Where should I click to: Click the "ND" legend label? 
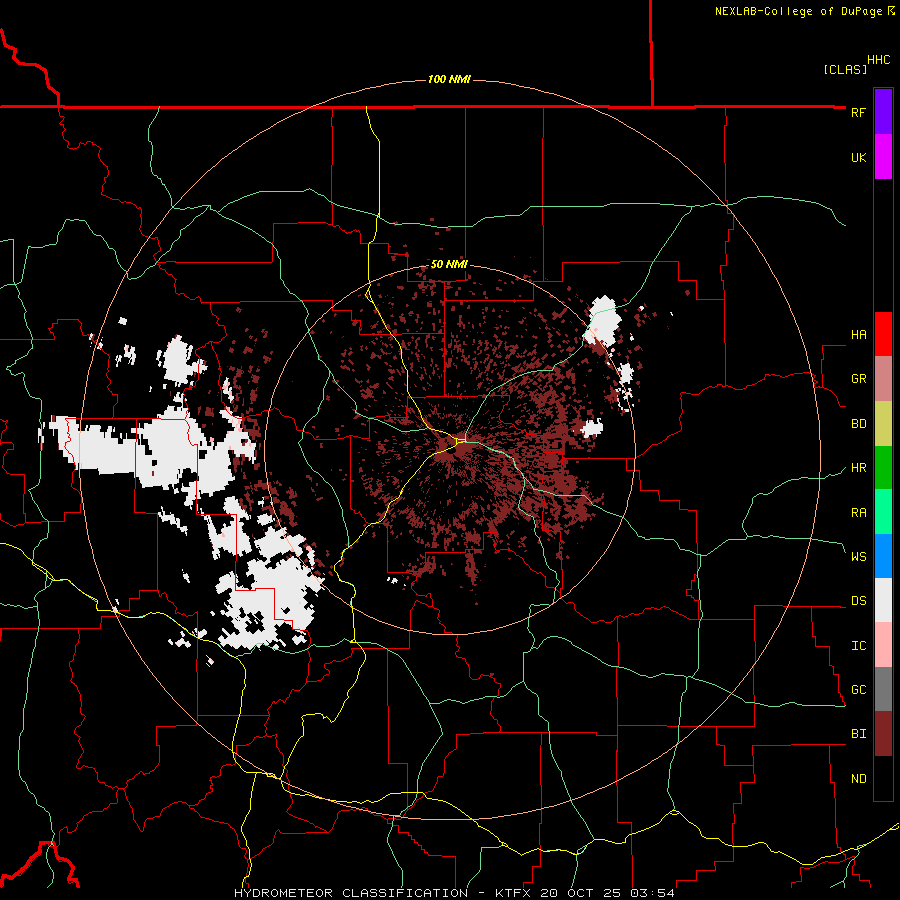(858, 779)
